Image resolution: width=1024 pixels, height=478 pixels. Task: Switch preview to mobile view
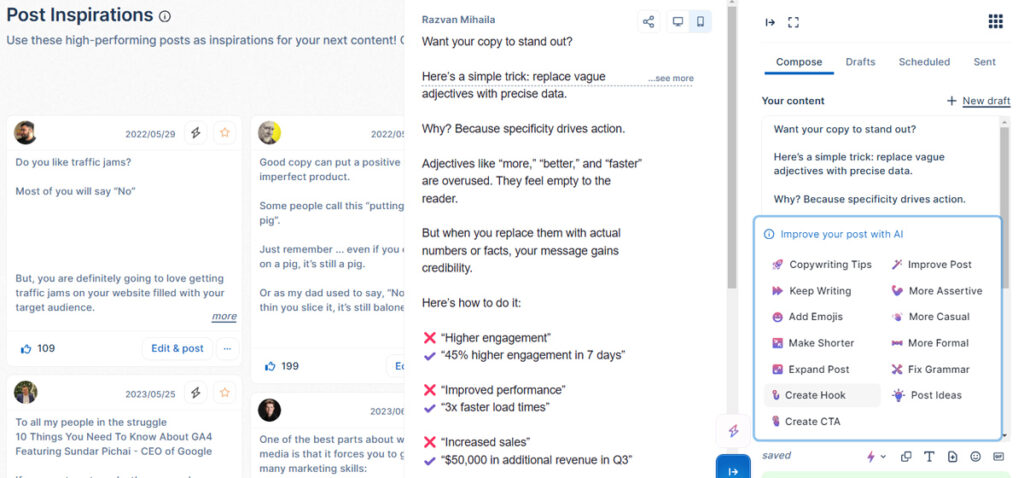[700, 22]
